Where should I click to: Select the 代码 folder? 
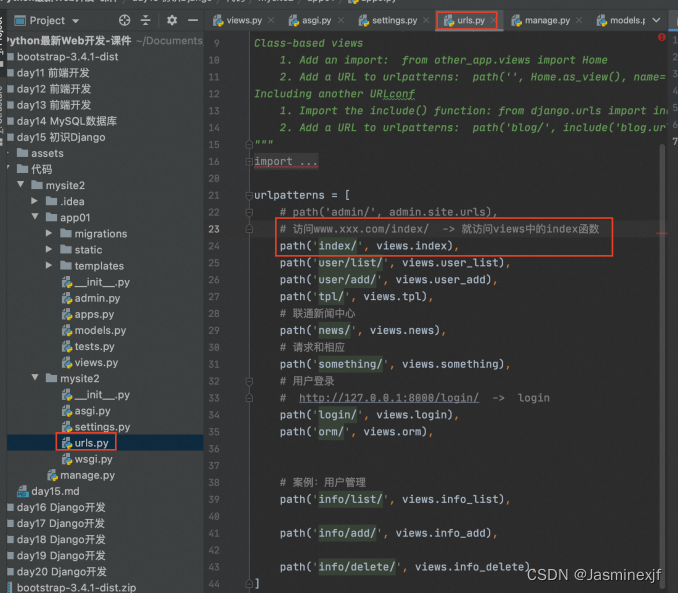pos(35,169)
